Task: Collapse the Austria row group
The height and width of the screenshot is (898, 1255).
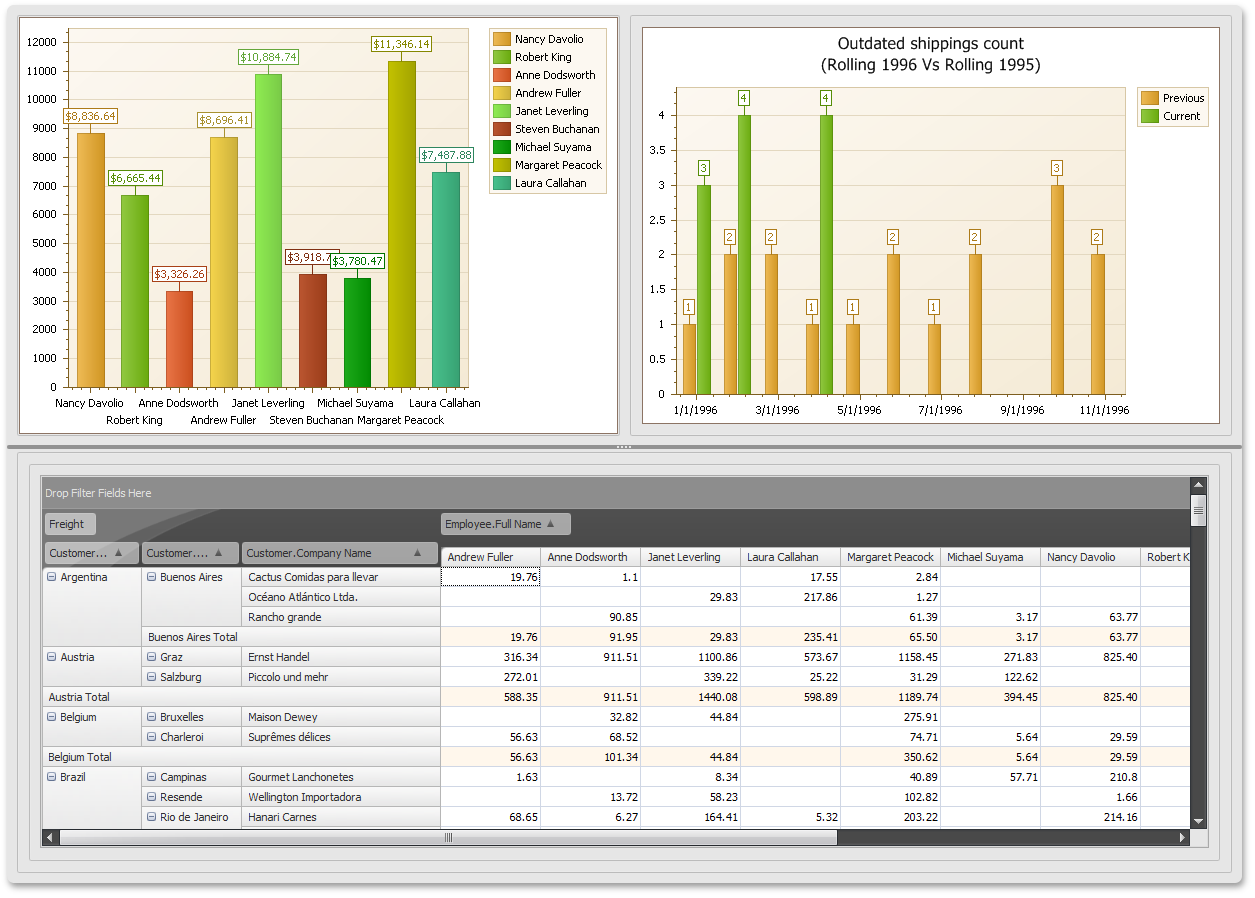Action: coord(51,657)
